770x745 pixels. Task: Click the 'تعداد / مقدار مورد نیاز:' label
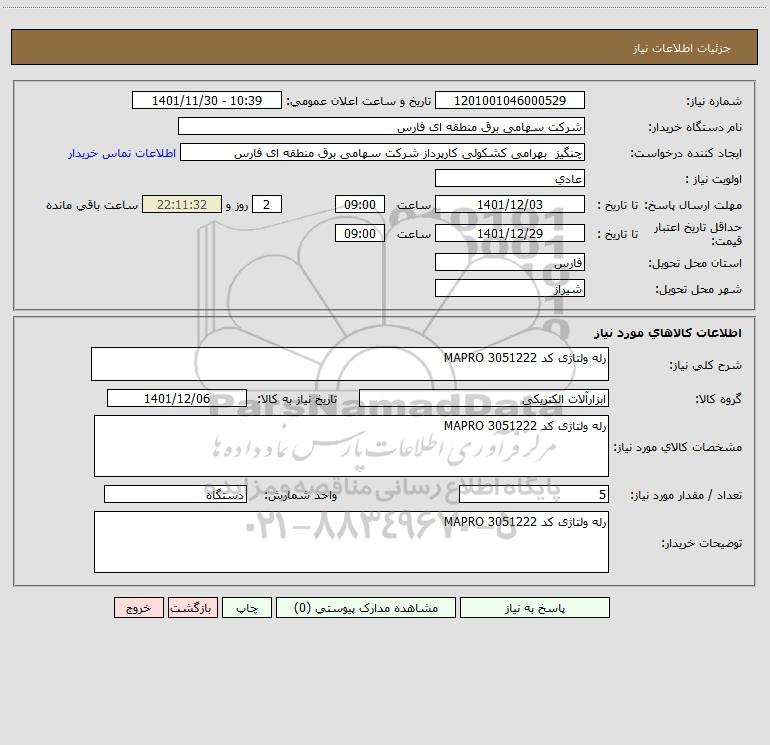pos(686,496)
